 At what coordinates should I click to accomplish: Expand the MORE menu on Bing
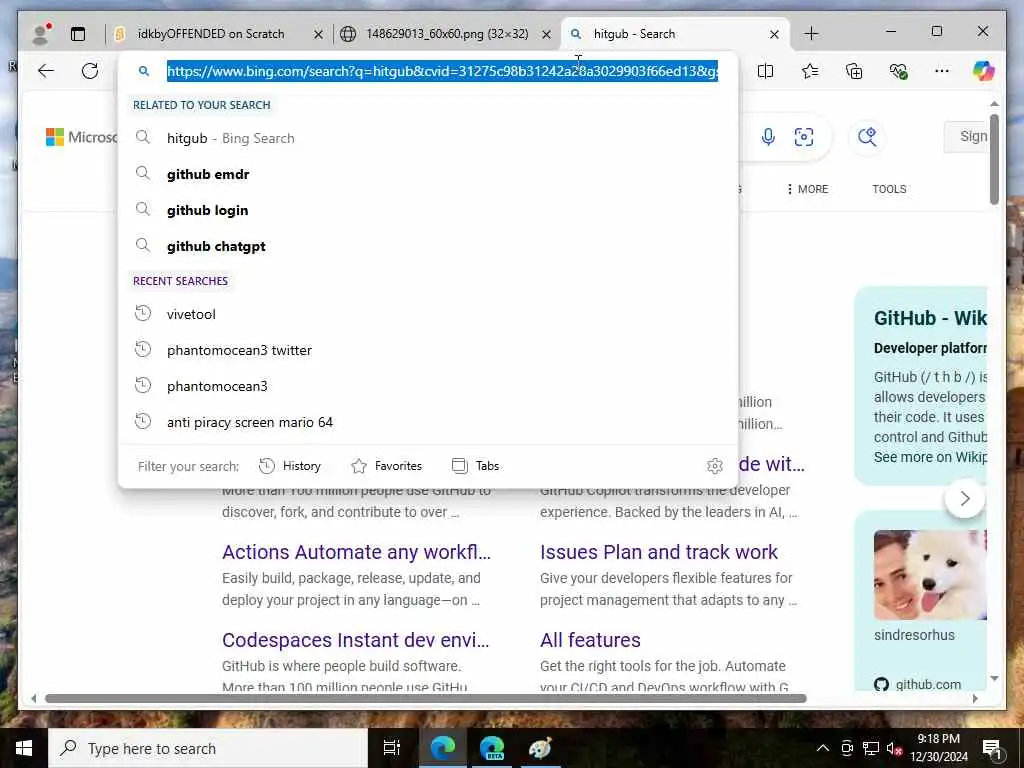tap(807, 189)
